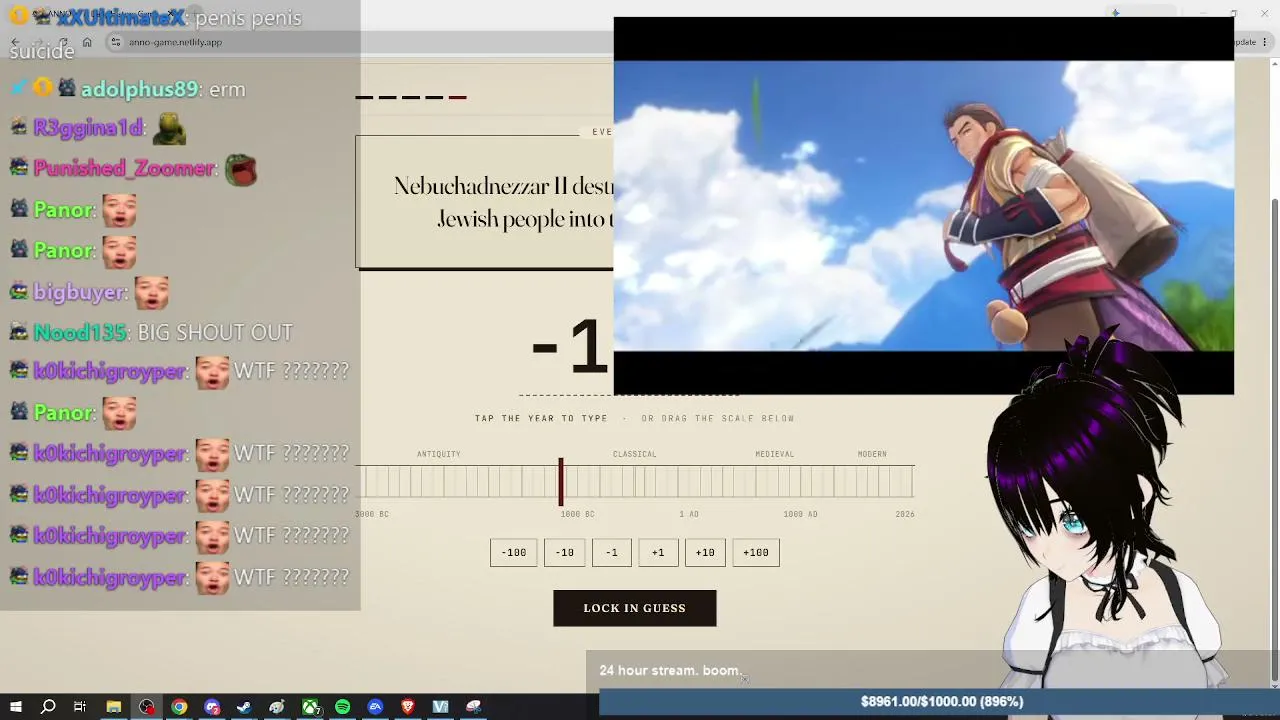Open the Windows Start menu

(15, 707)
